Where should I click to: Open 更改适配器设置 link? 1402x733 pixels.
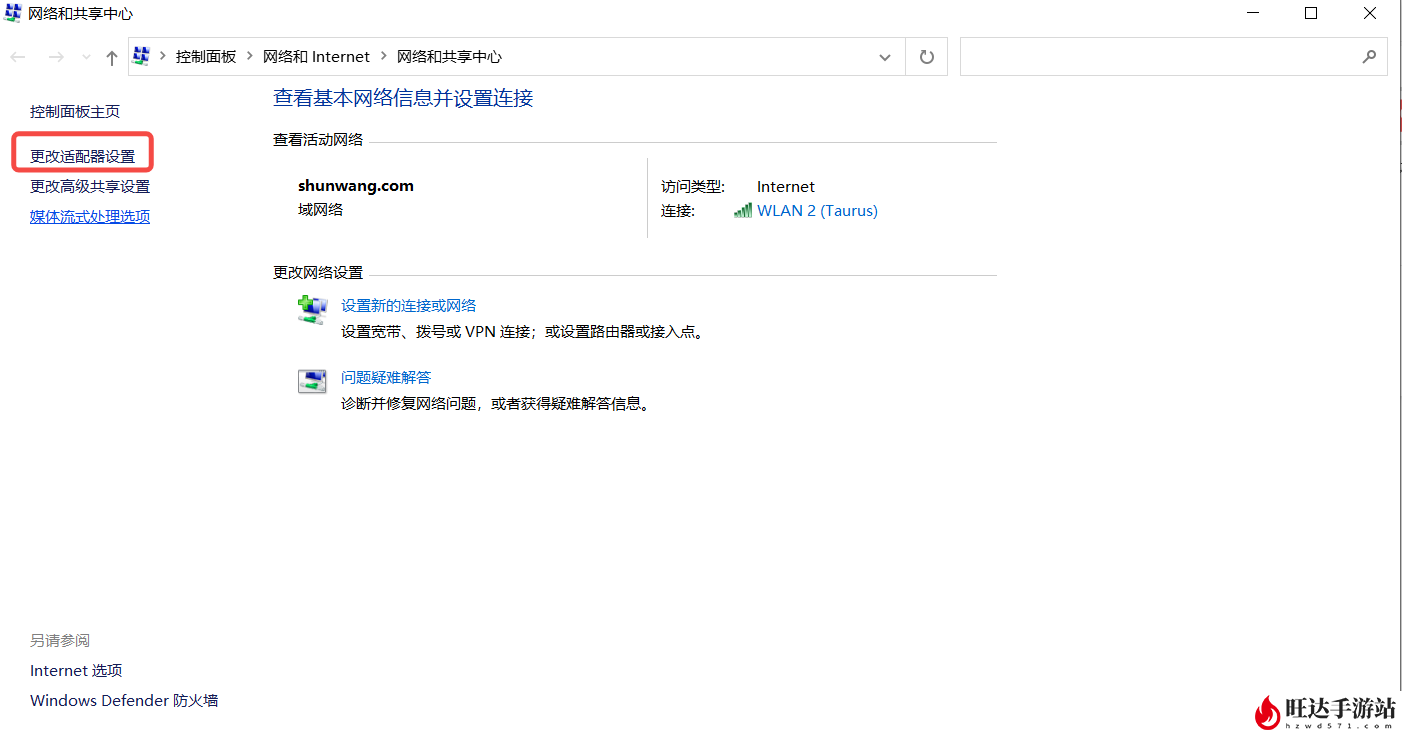point(82,157)
